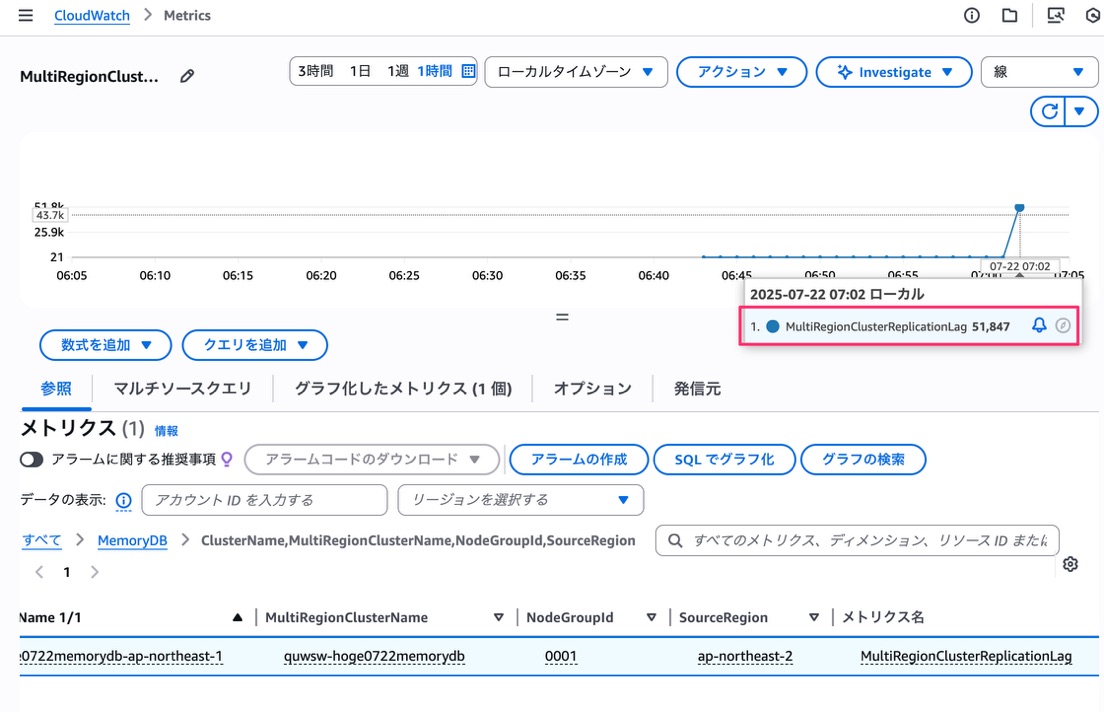Screen dimensions: 1104x712
Task: Open graph type 線 dropdown
Action: 1039,72
